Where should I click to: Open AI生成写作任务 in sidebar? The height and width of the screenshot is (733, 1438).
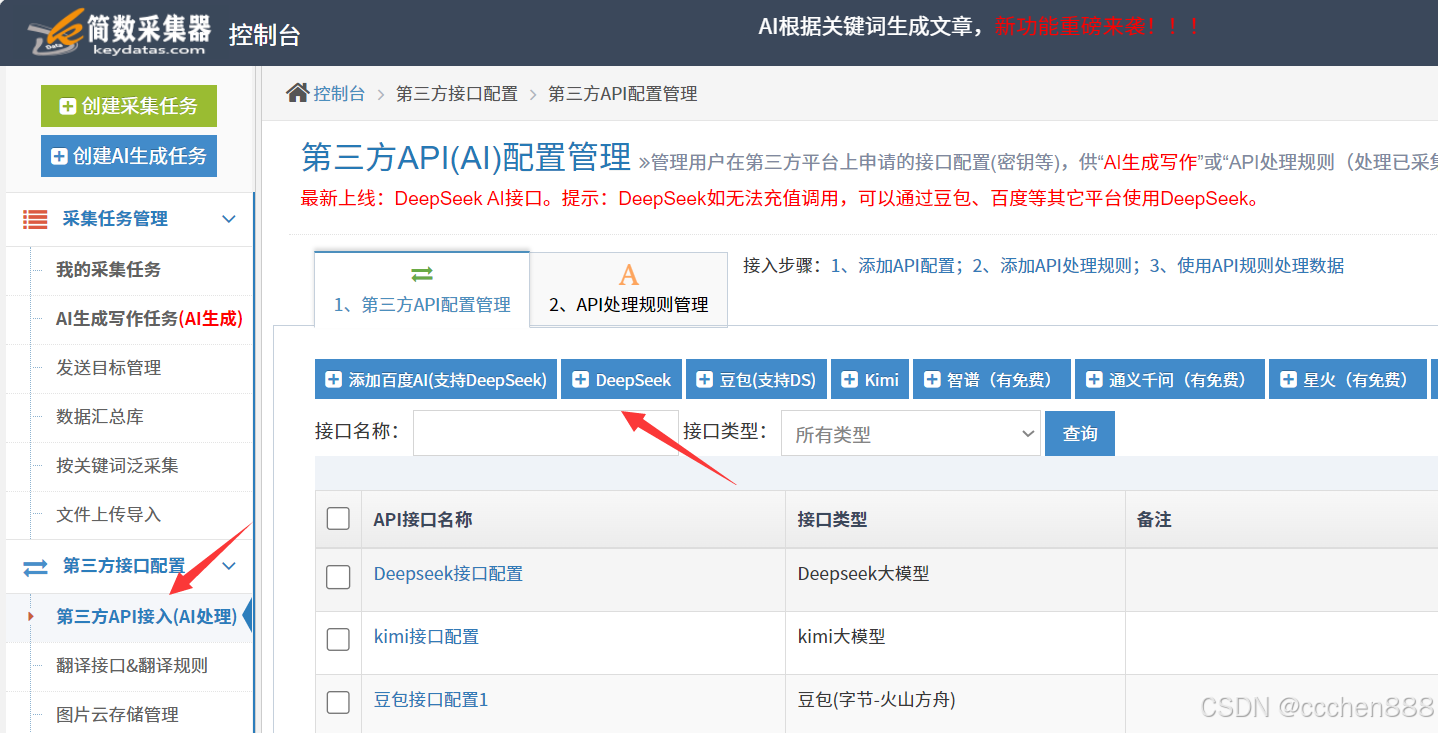point(149,319)
